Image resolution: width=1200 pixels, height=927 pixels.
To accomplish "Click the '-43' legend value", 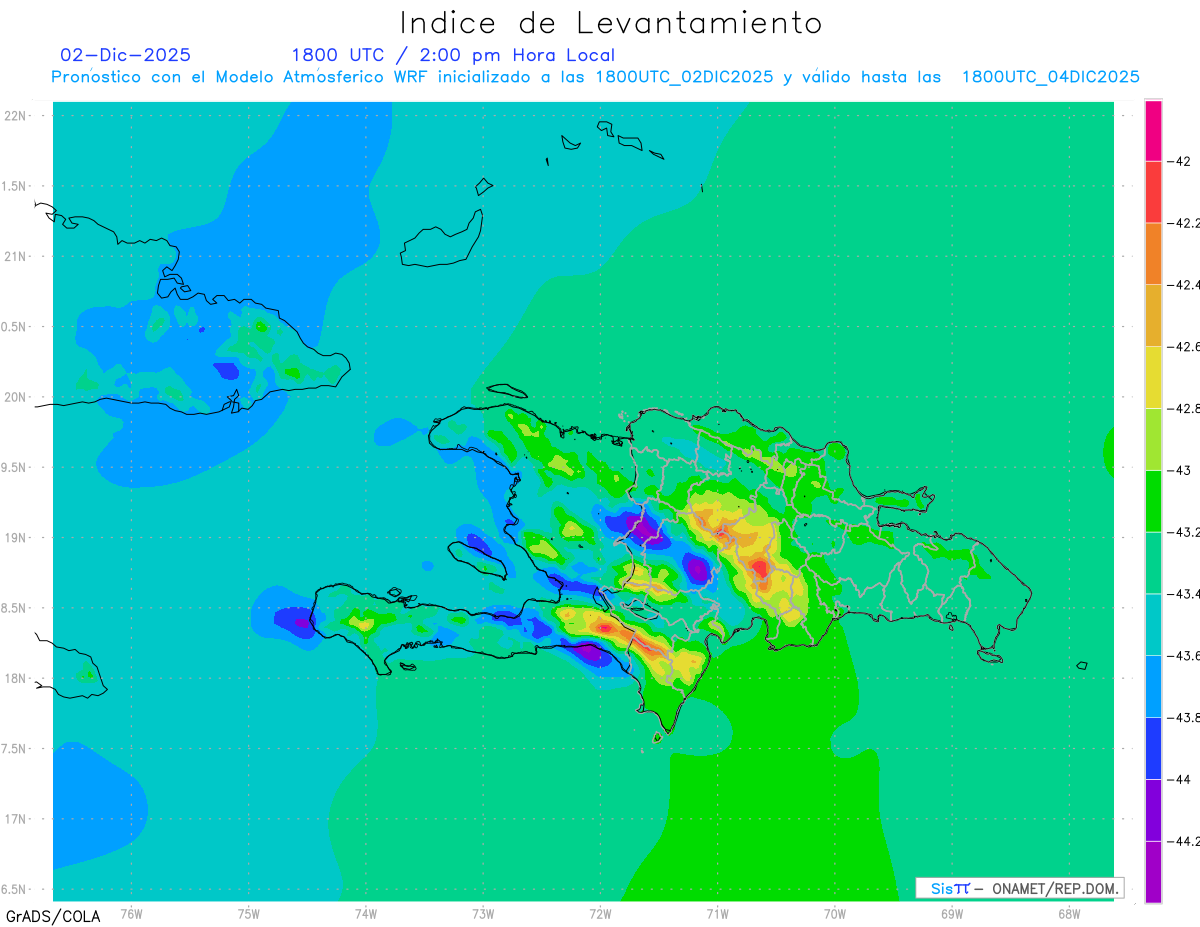I will tap(1179, 470).
